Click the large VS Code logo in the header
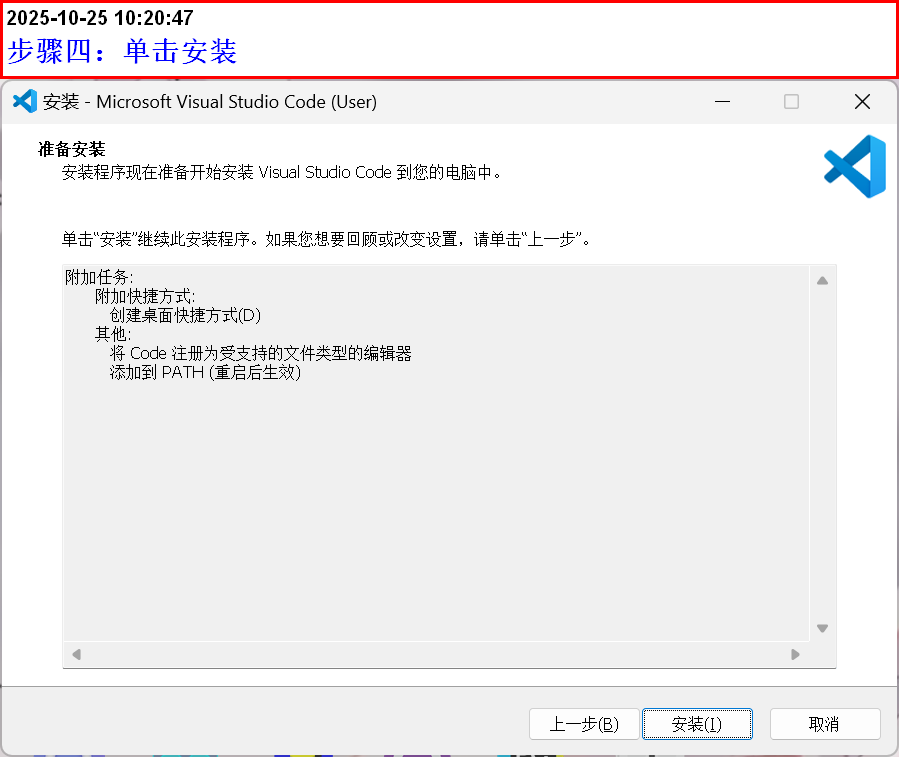 point(855,166)
